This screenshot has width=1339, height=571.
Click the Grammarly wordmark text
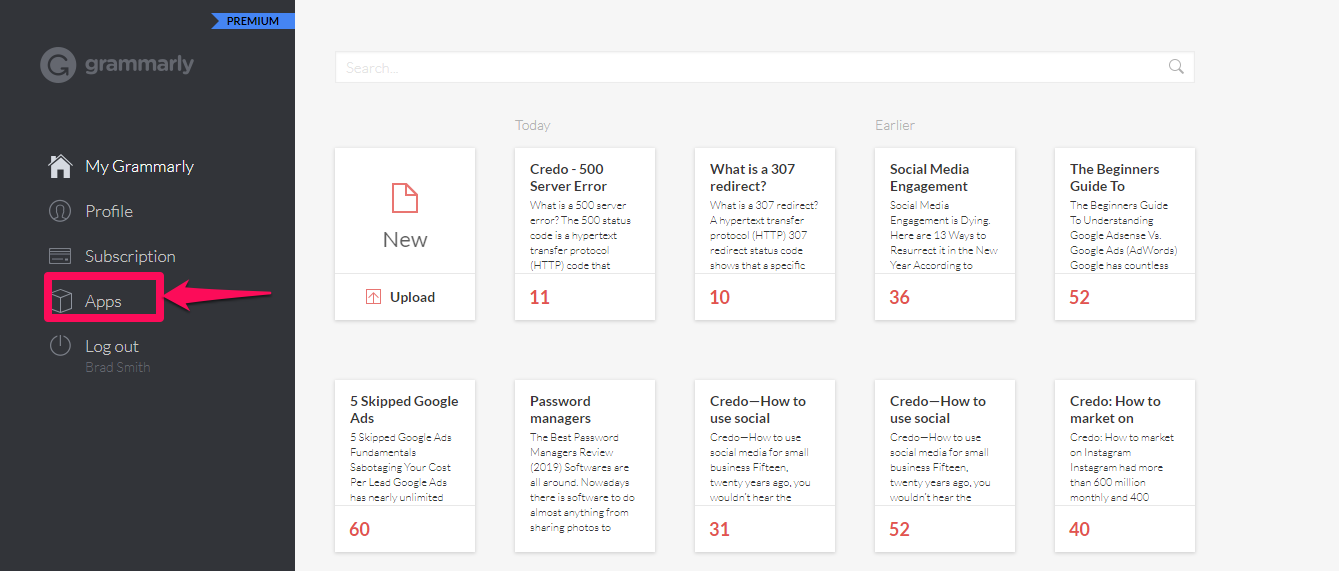(x=140, y=65)
